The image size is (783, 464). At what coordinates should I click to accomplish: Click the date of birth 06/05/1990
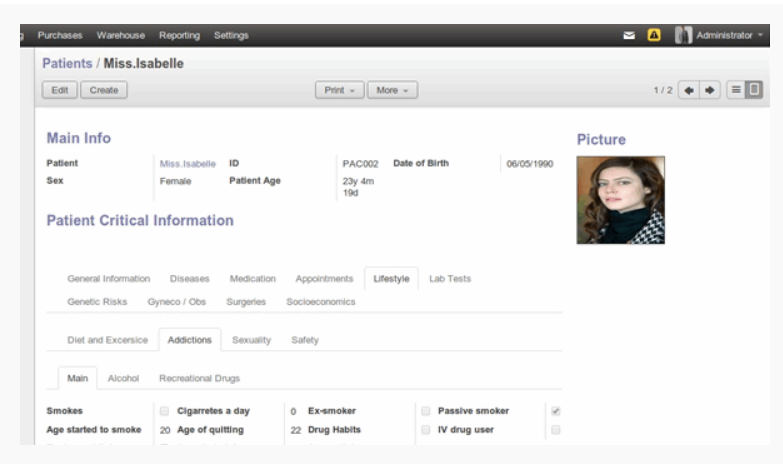[x=530, y=164]
